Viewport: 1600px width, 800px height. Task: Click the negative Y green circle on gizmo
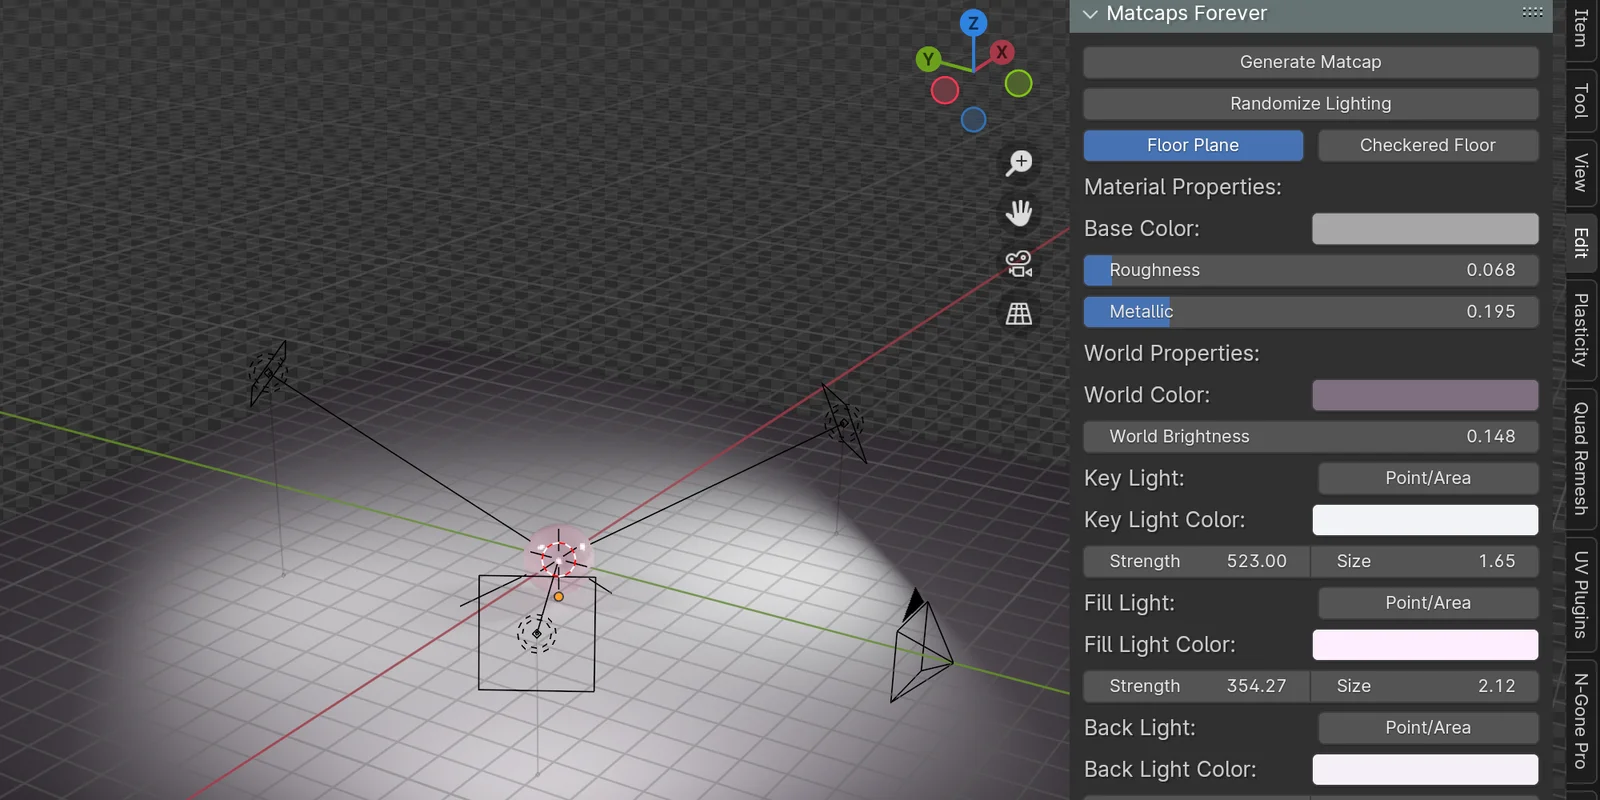1018,84
